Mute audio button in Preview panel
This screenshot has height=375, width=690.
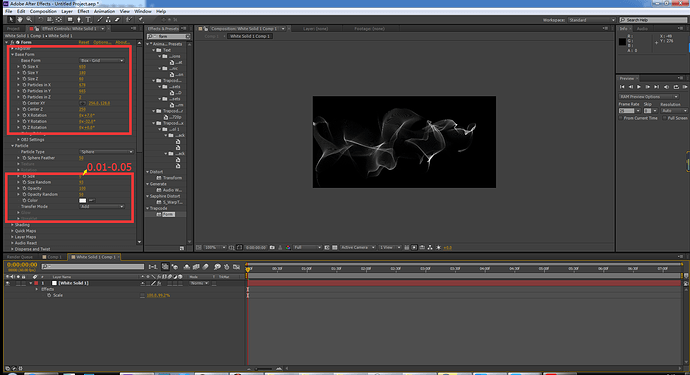[666, 87]
